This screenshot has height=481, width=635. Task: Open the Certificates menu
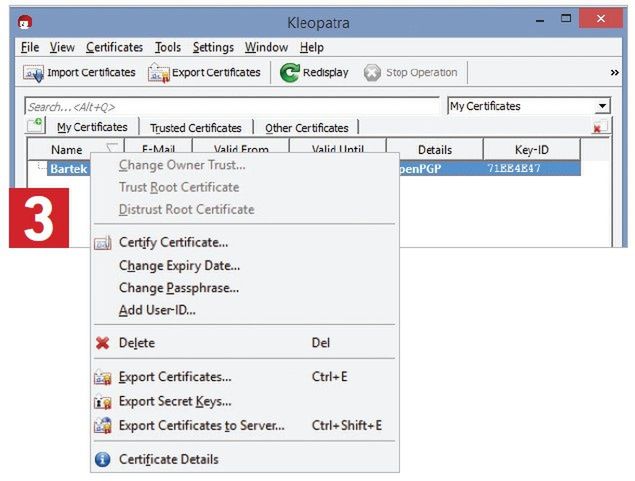click(x=114, y=47)
